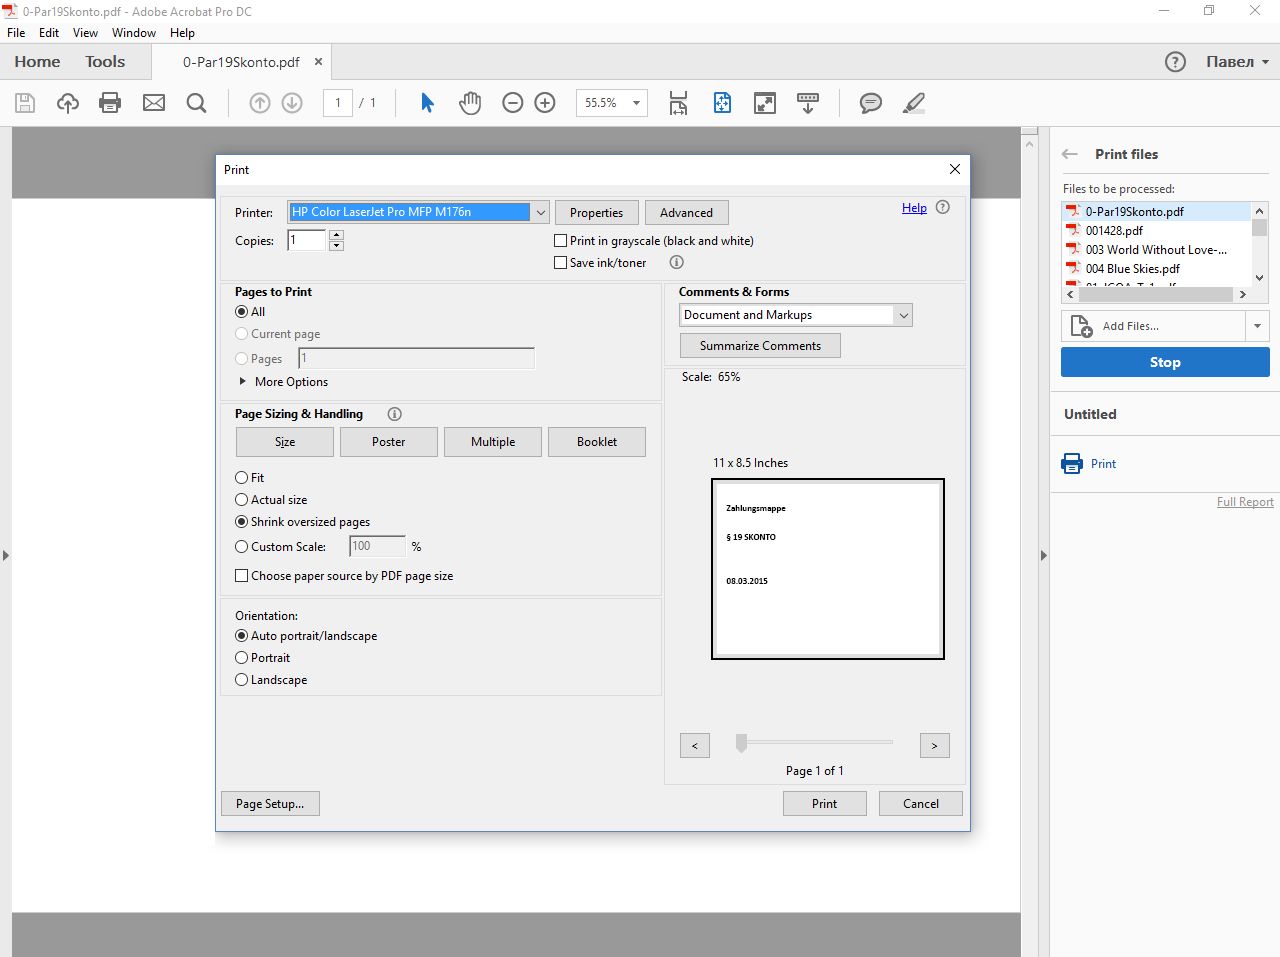Click the info icon beside Save ink/toner
Image resolution: width=1280 pixels, height=957 pixels.
pos(677,263)
